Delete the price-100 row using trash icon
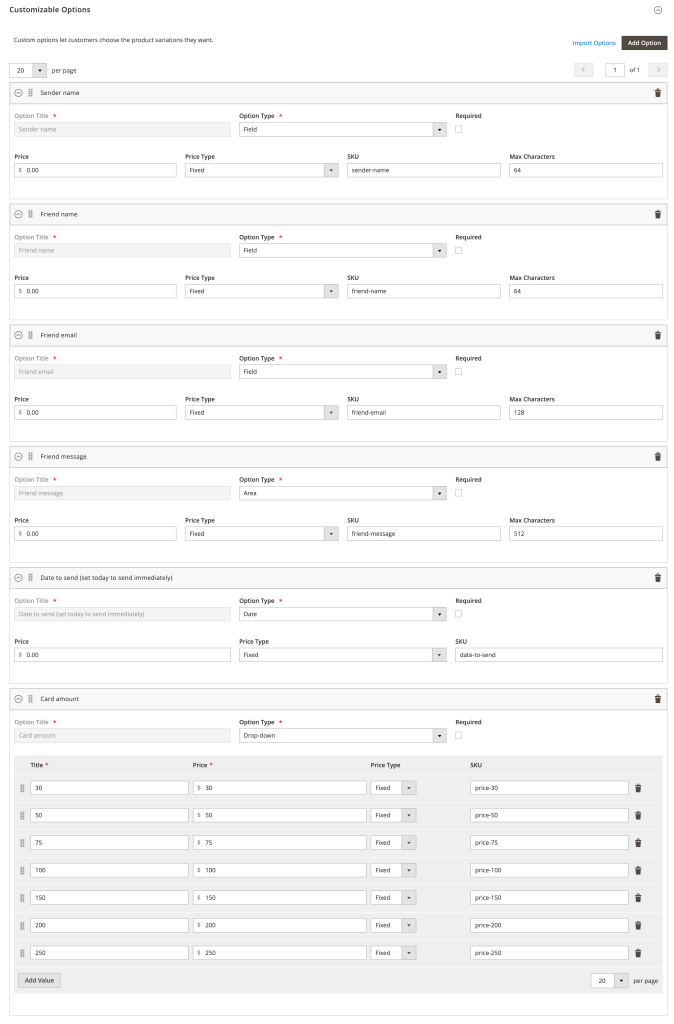The height and width of the screenshot is (1024, 674). (638, 870)
